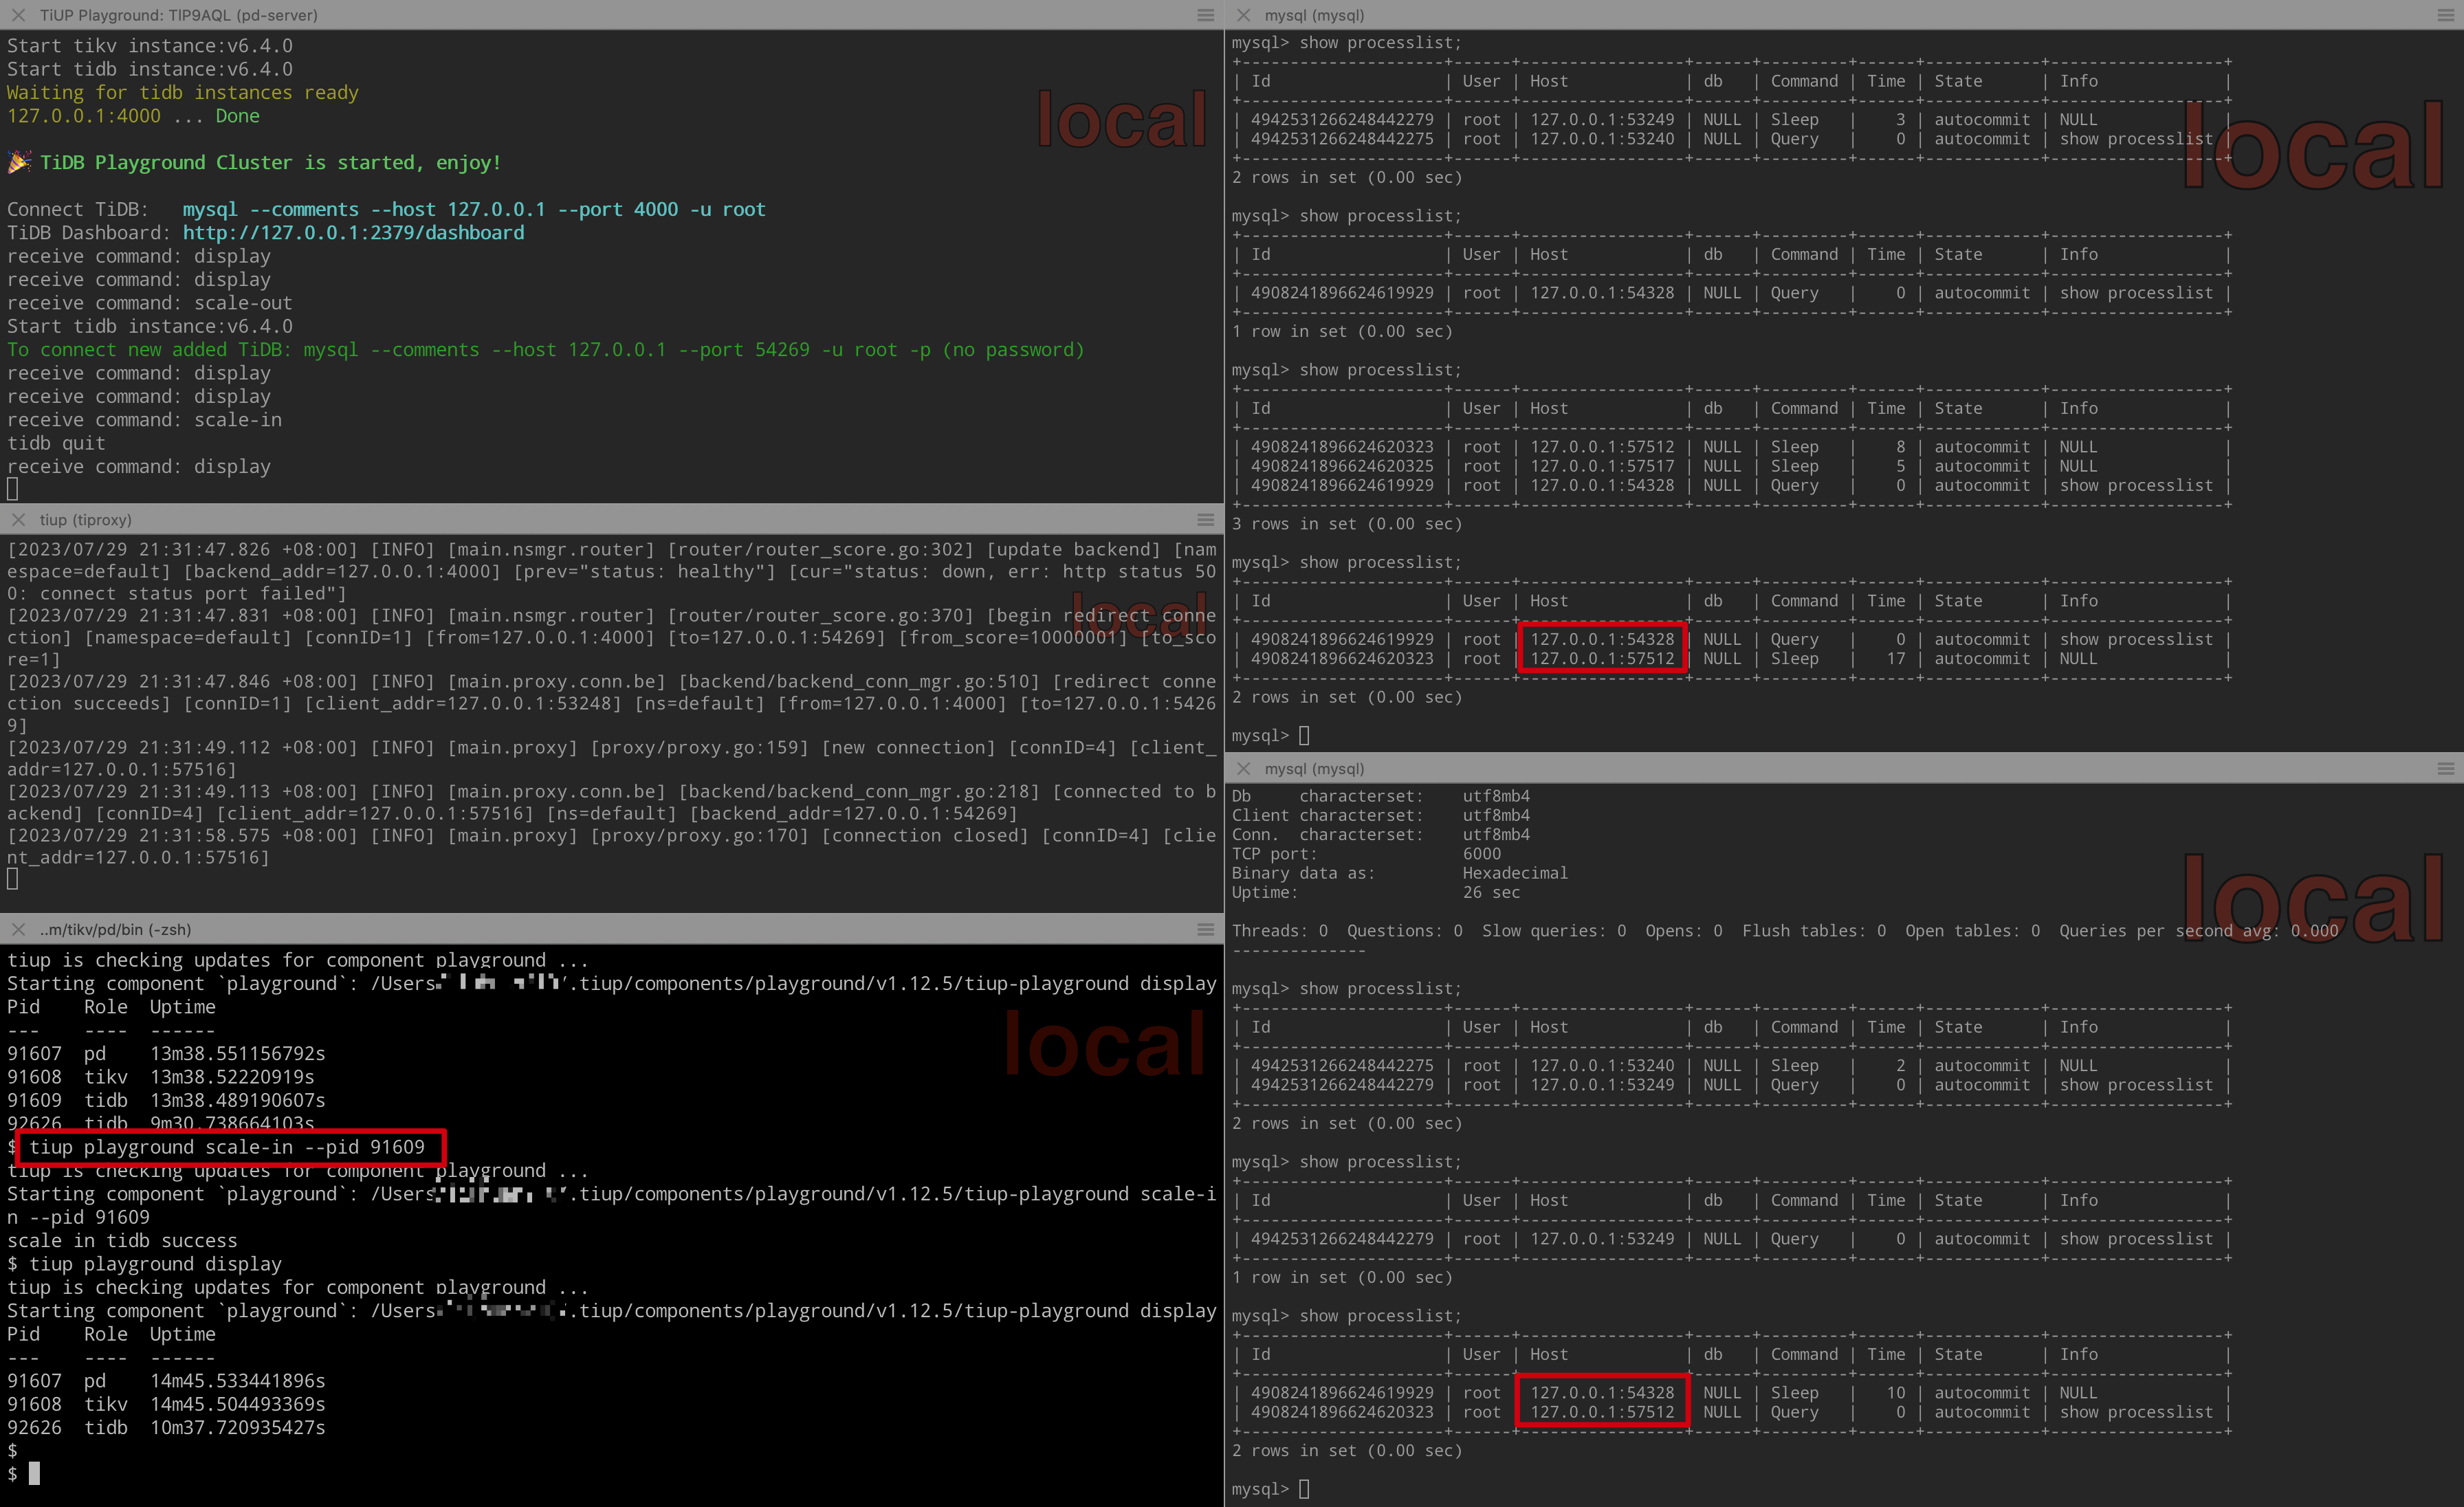Click 'receive command: scale-out' line
Image resolution: width=2464 pixels, height=1507 pixels.
[x=150, y=302]
